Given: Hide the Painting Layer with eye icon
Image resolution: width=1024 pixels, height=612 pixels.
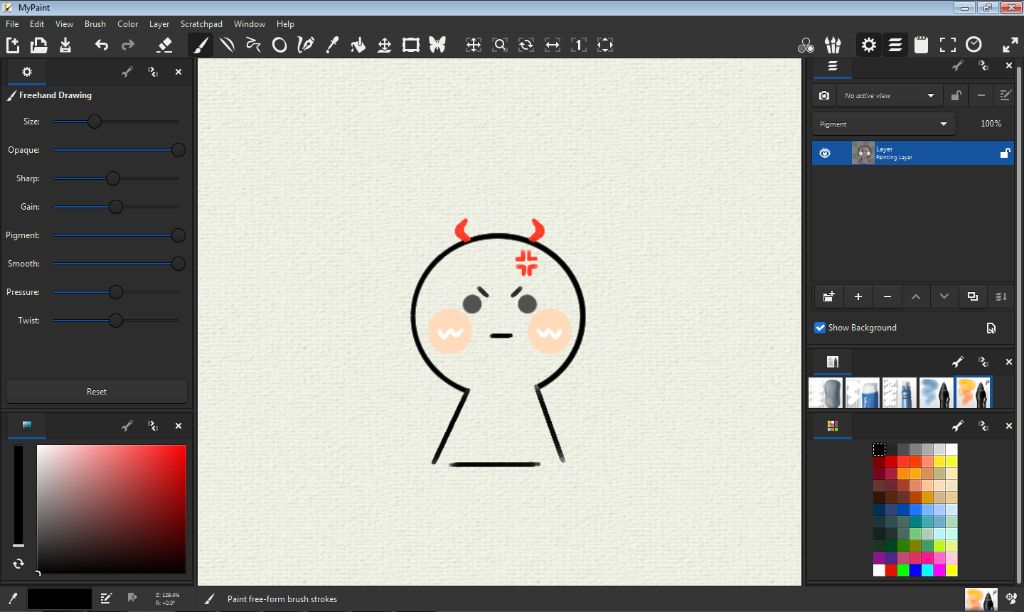Looking at the screenshot, I should [825, 153].
